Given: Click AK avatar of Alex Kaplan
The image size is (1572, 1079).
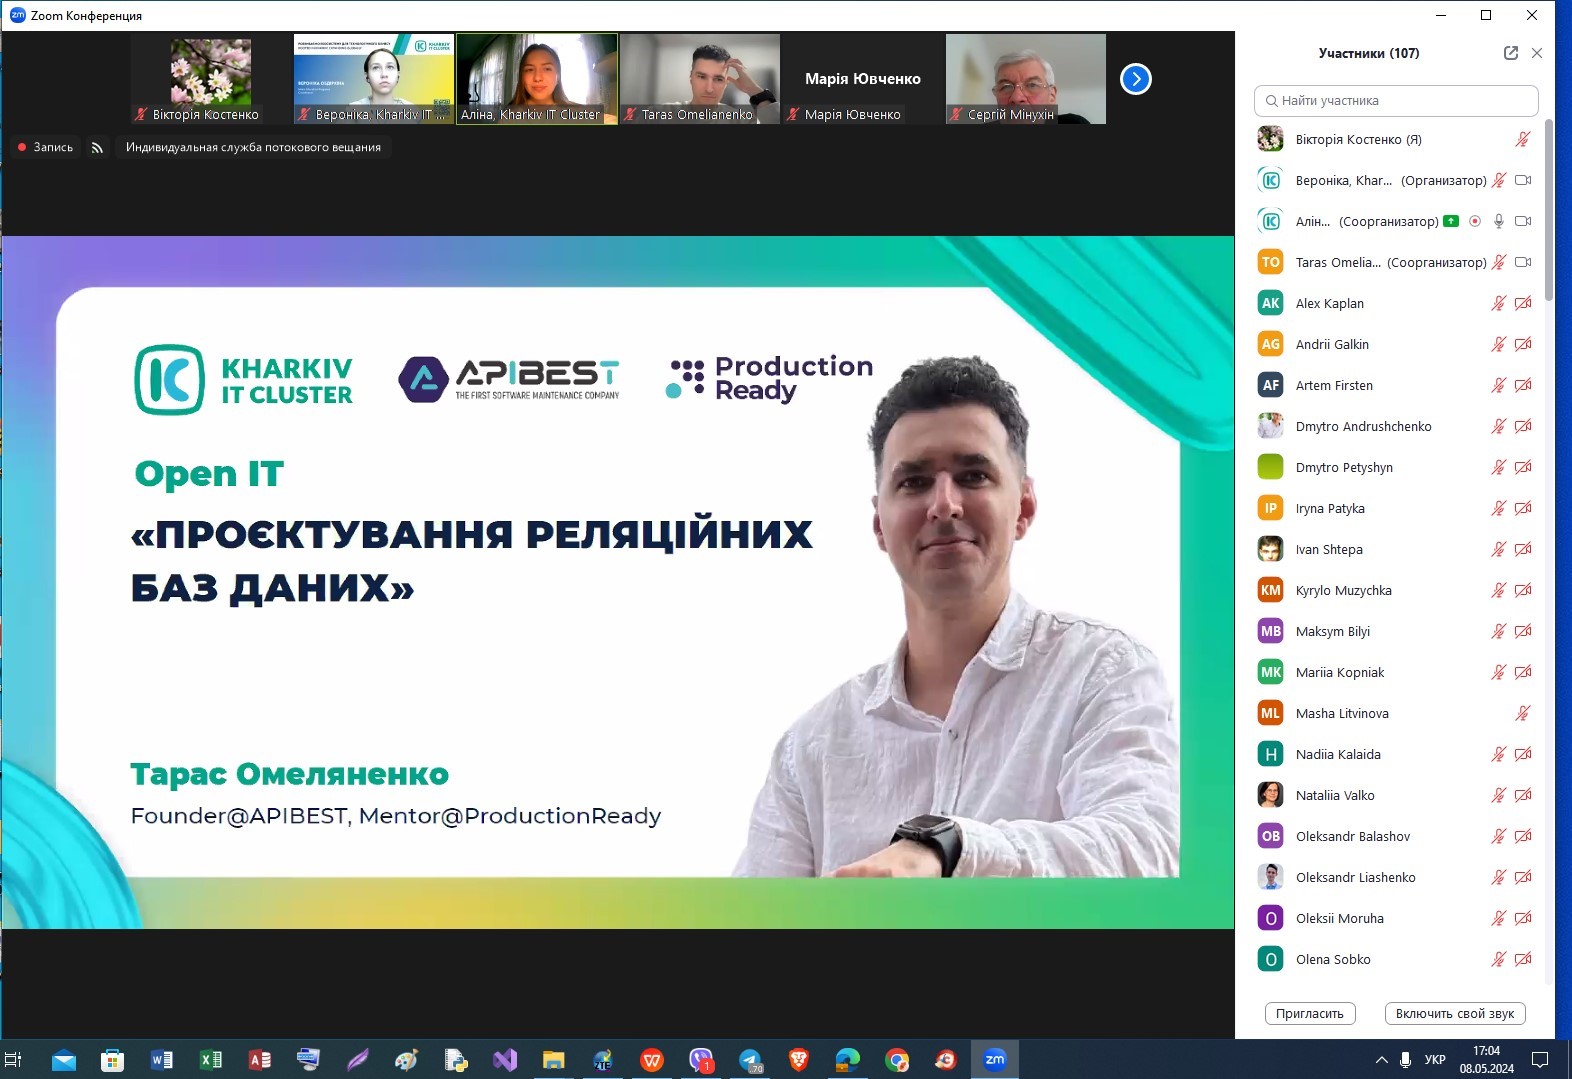Looking at the screenshot, I should pyautogui.click(x=1270, y=303).
